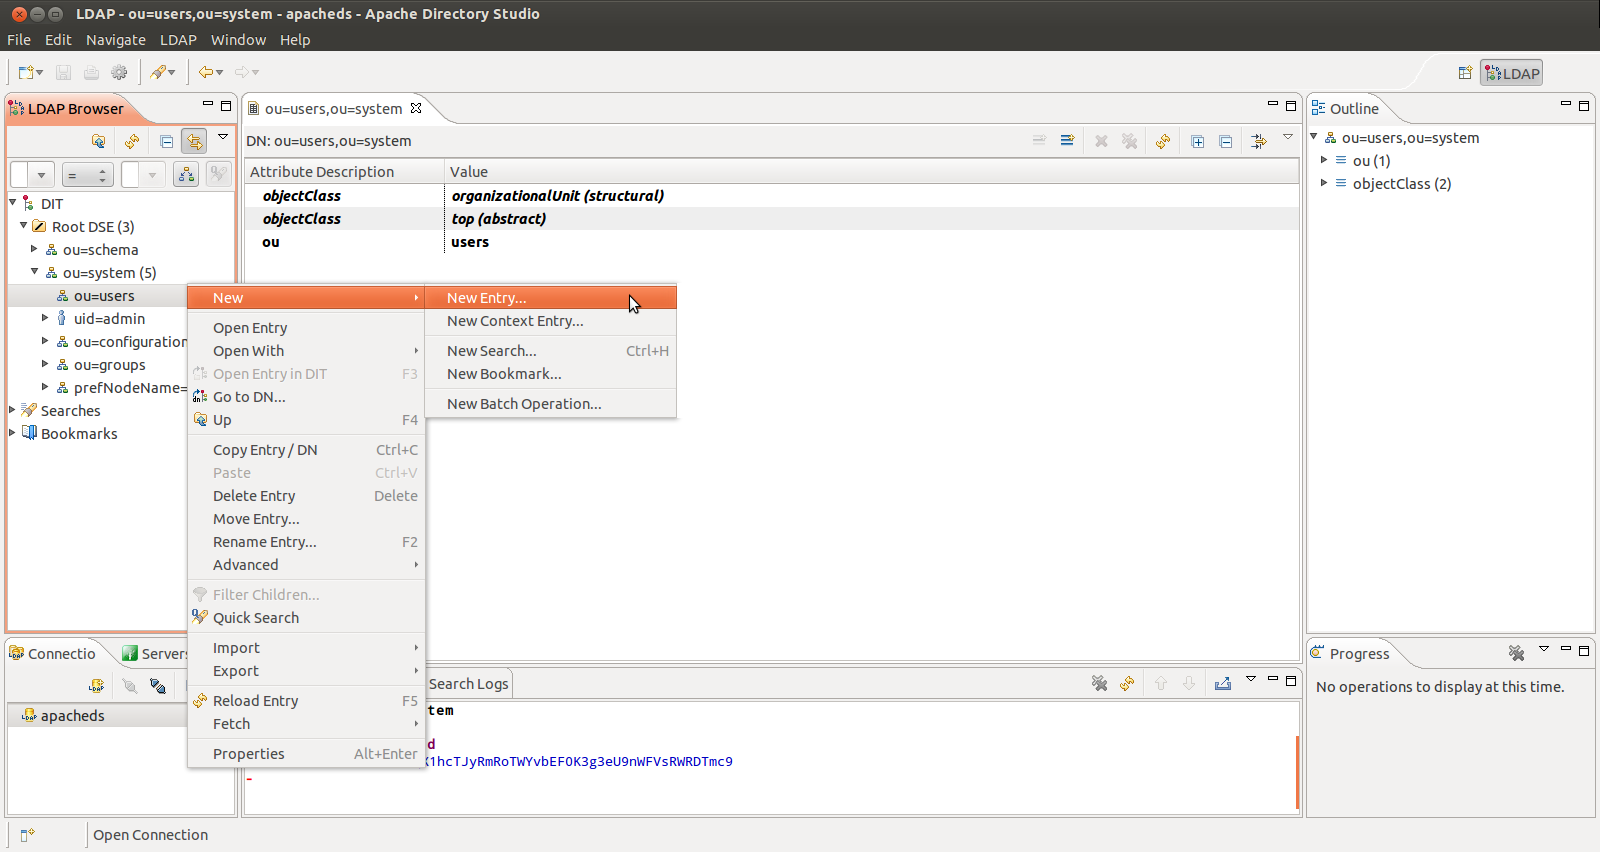
Task: Click New Connection icon in Connections view
Action: tap(96, 685)
